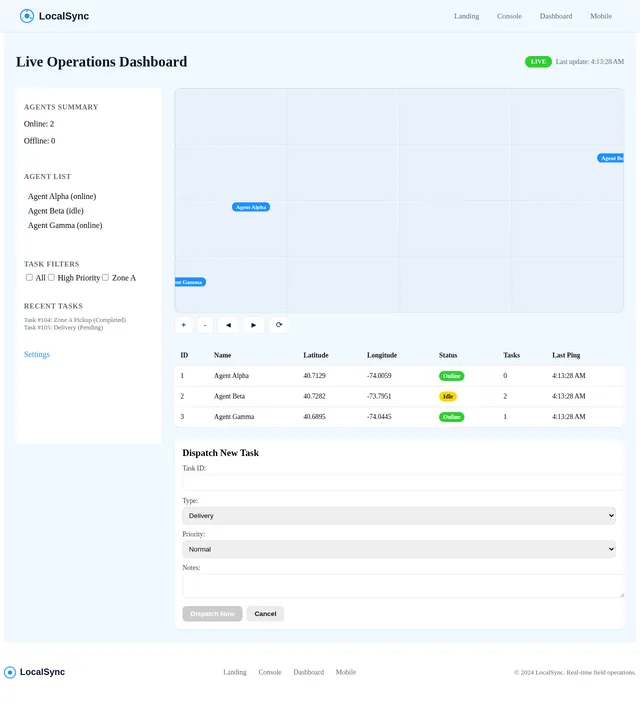
Task: Click longitude value -73.7951
Action: point(379,396)
